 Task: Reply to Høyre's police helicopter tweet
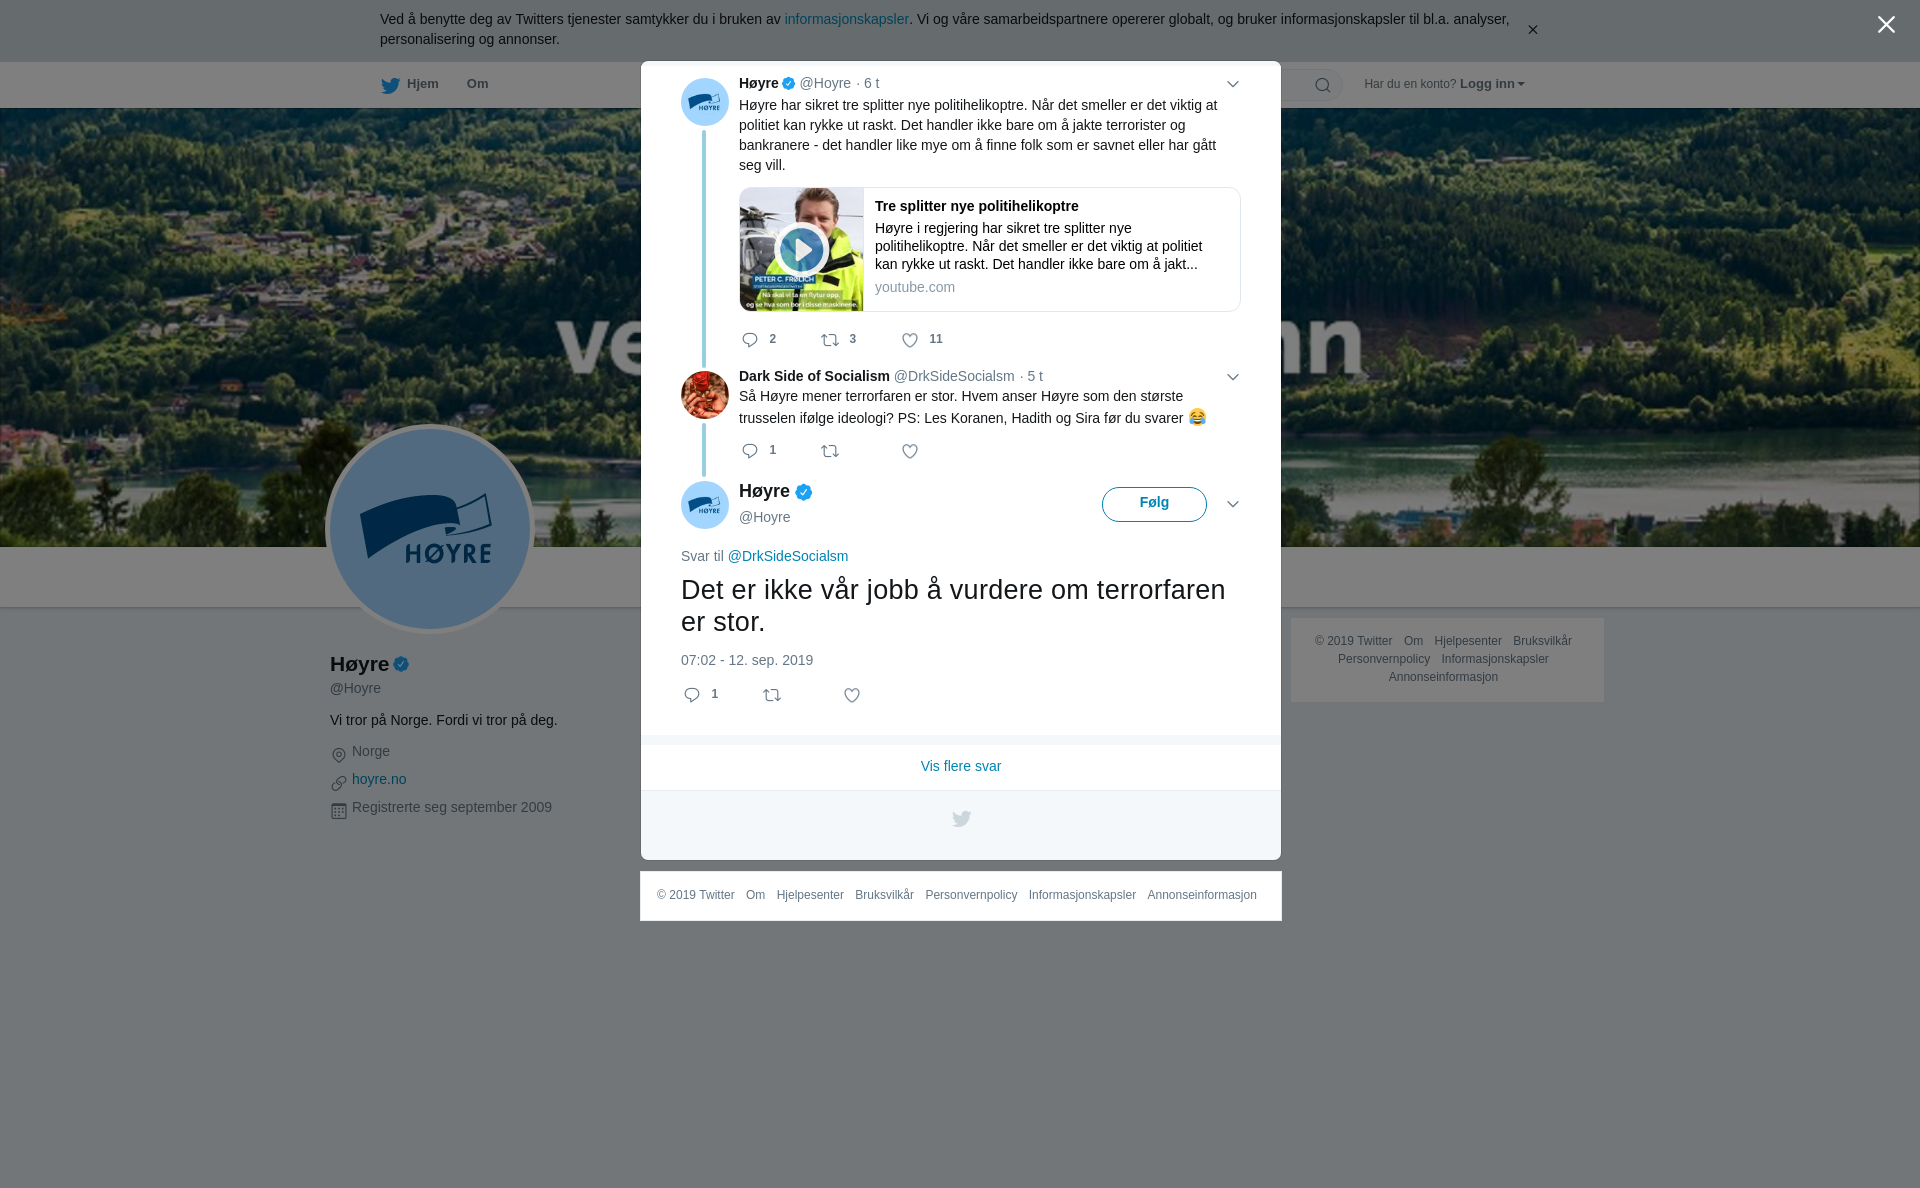(750, 340)
